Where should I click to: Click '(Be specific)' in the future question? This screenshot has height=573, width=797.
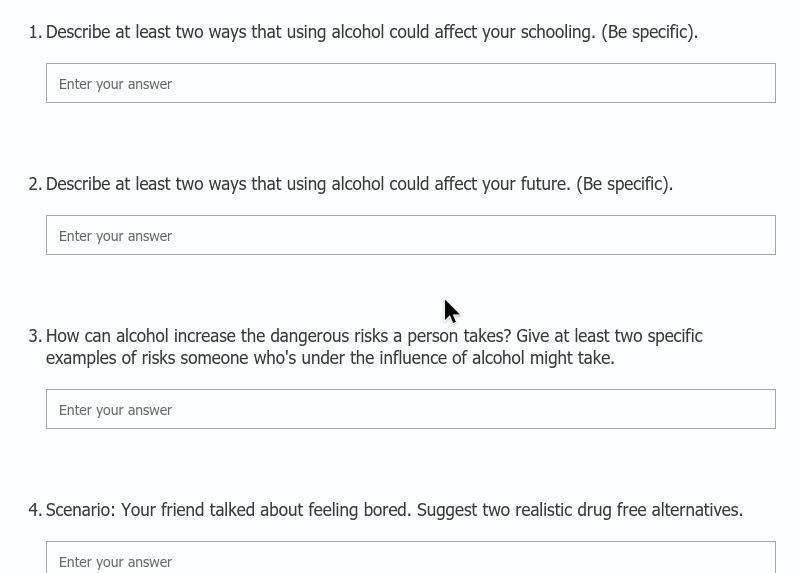(x=624, y=184)
